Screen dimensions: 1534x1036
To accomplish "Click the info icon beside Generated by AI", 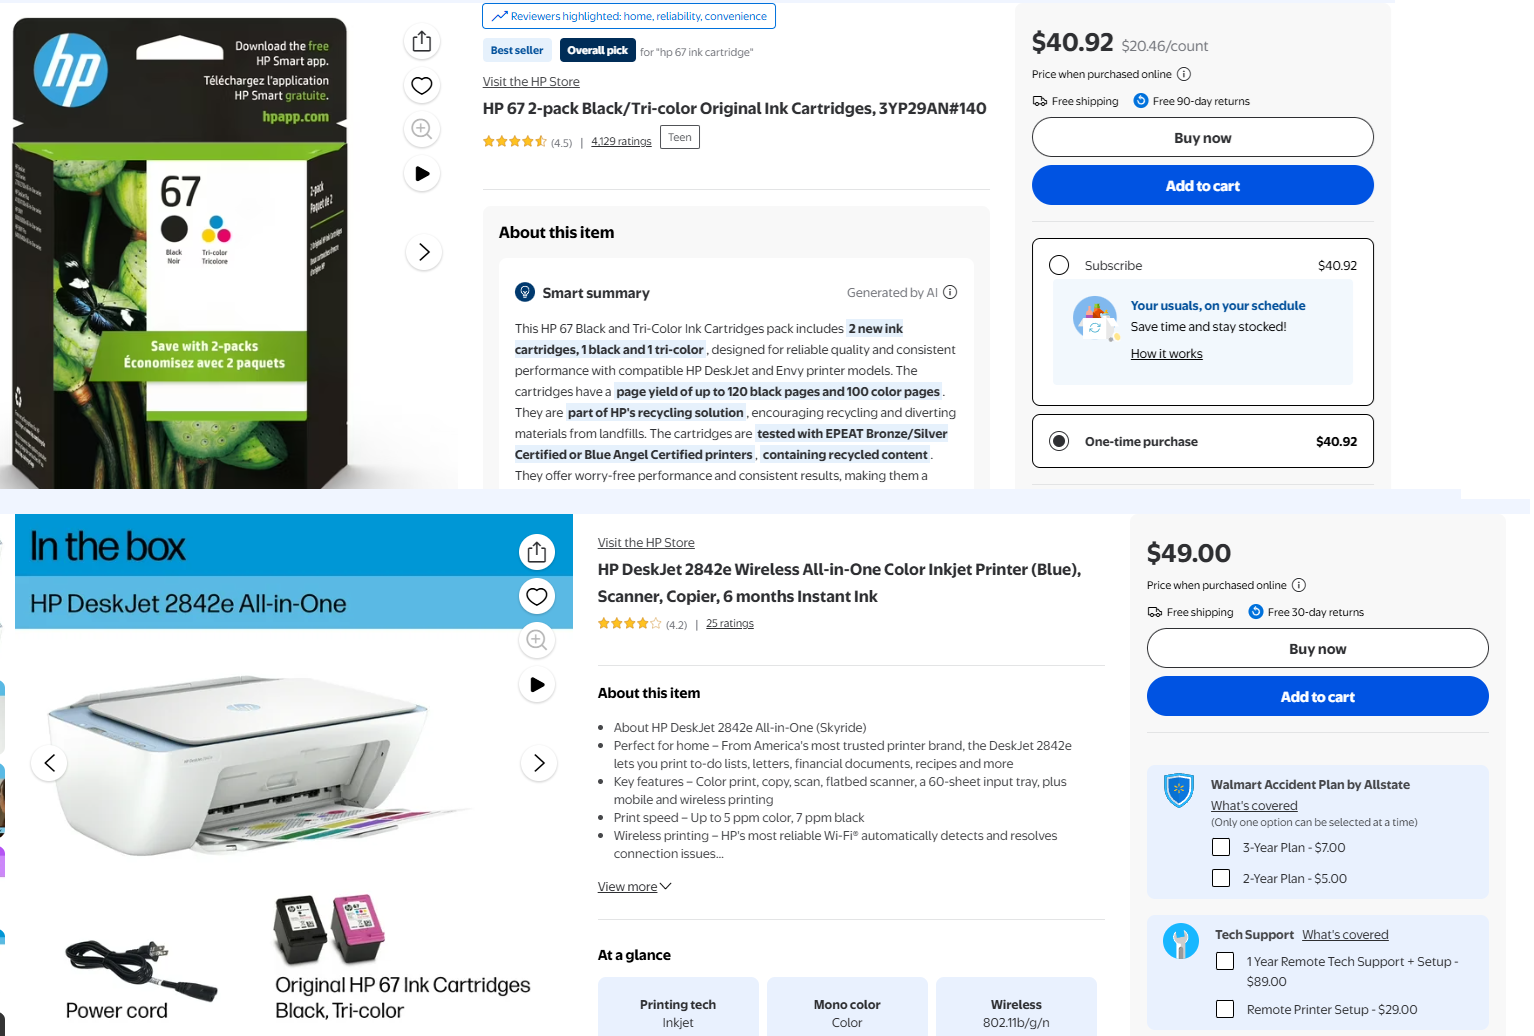I will [x=950, y=292].
